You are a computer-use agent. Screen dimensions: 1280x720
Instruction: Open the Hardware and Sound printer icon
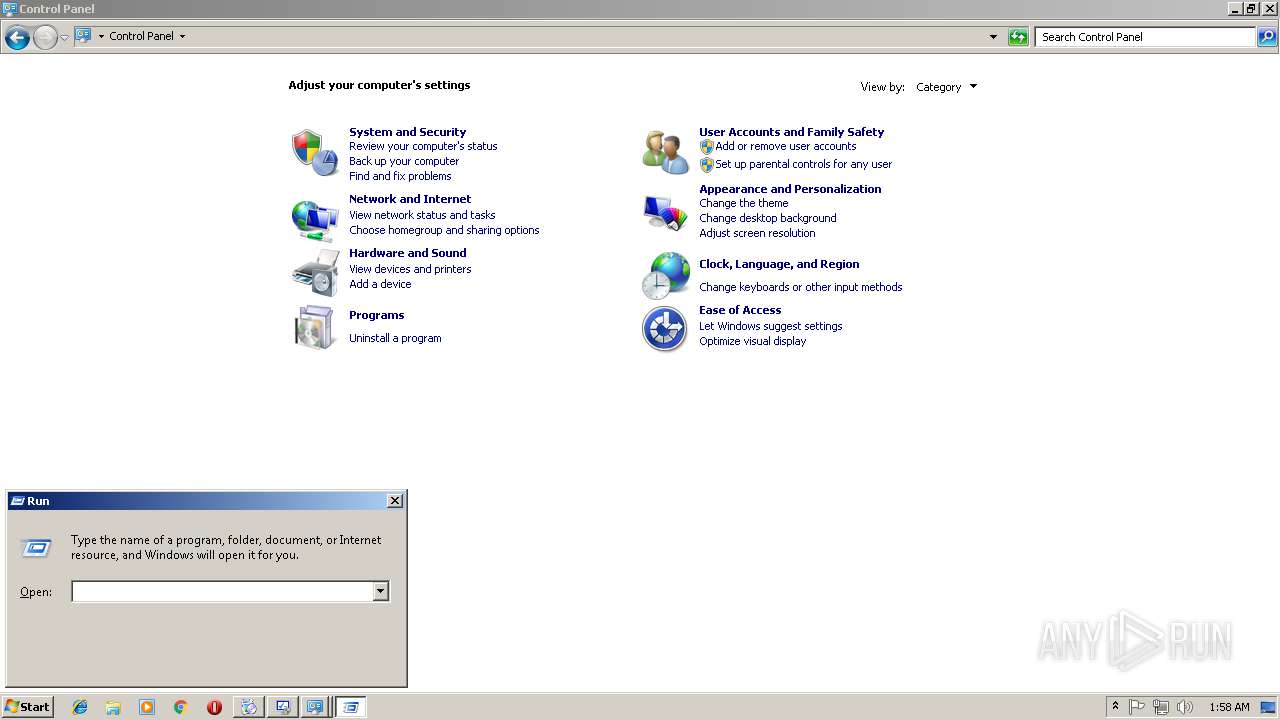pyautogui.click(x=315, y=273)
